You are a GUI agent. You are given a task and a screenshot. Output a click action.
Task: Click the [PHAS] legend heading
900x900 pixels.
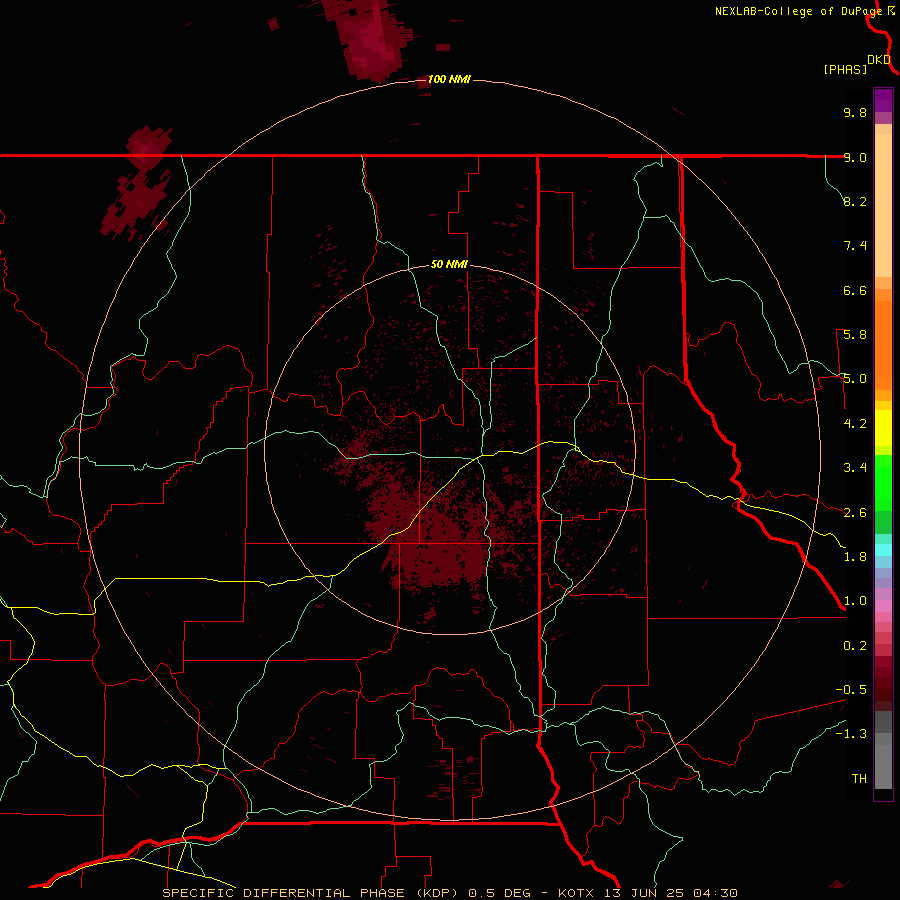coord(845,70)
